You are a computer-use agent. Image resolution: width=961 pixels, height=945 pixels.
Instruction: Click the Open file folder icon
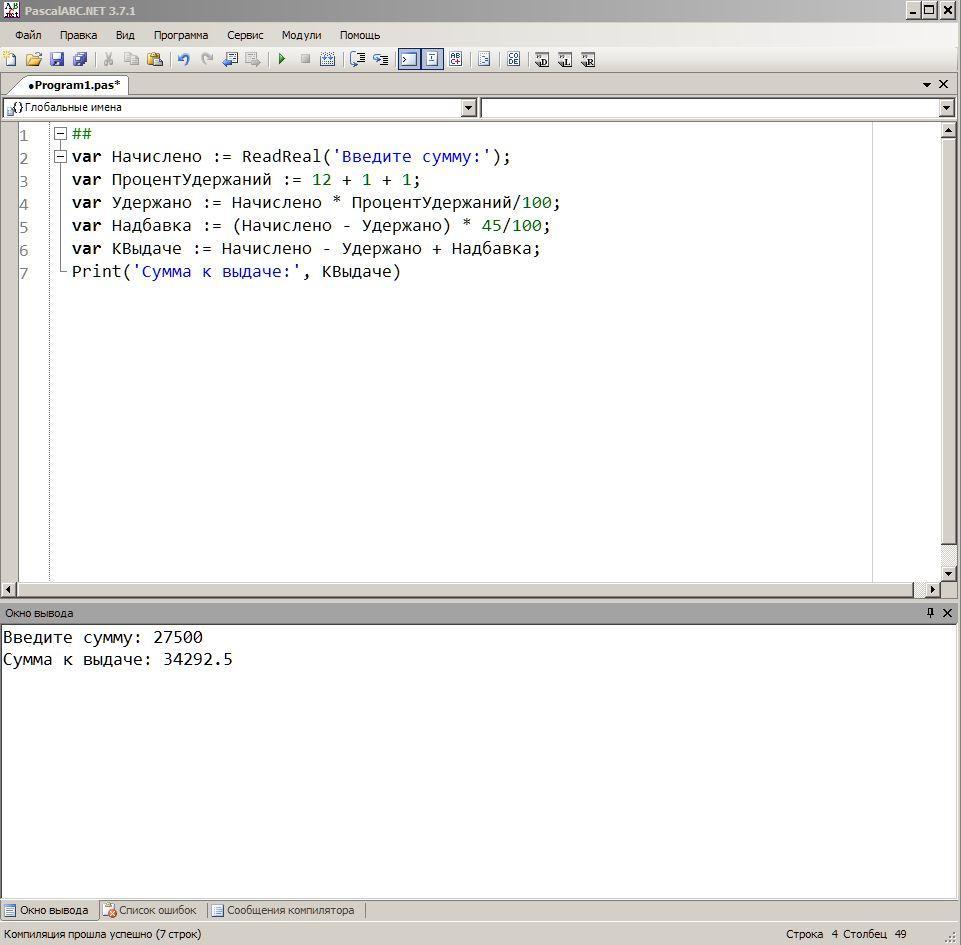coord(34,60)
